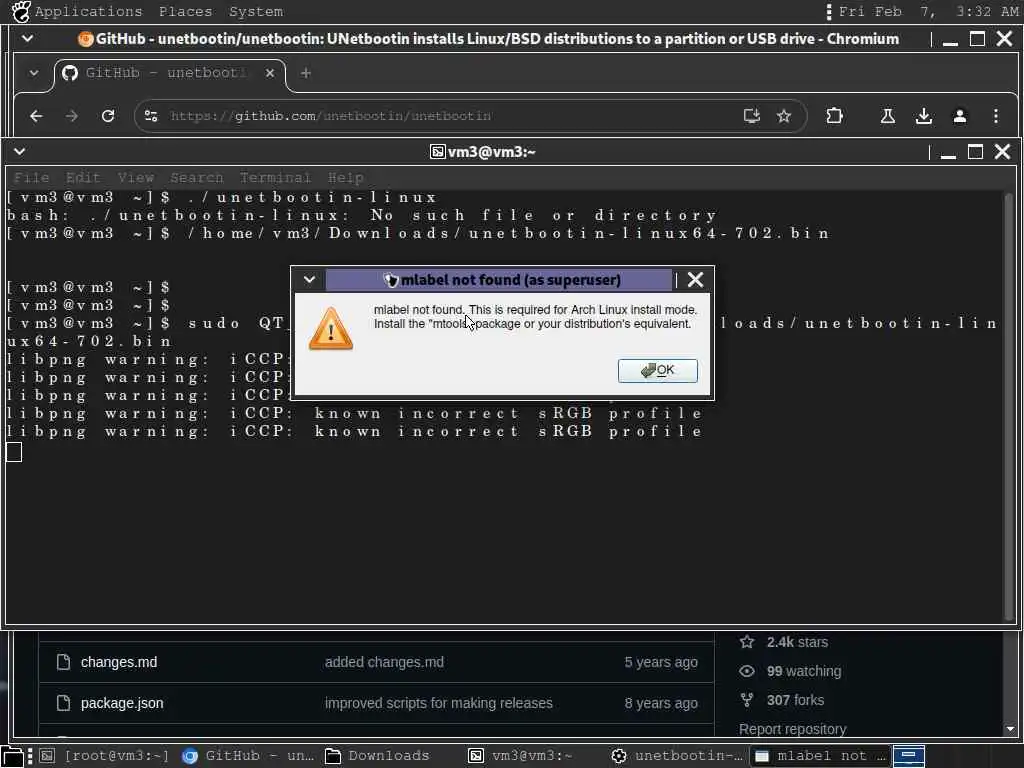
Task: Open Chromium tab search dropdown
Action: (x=33, y=72)
